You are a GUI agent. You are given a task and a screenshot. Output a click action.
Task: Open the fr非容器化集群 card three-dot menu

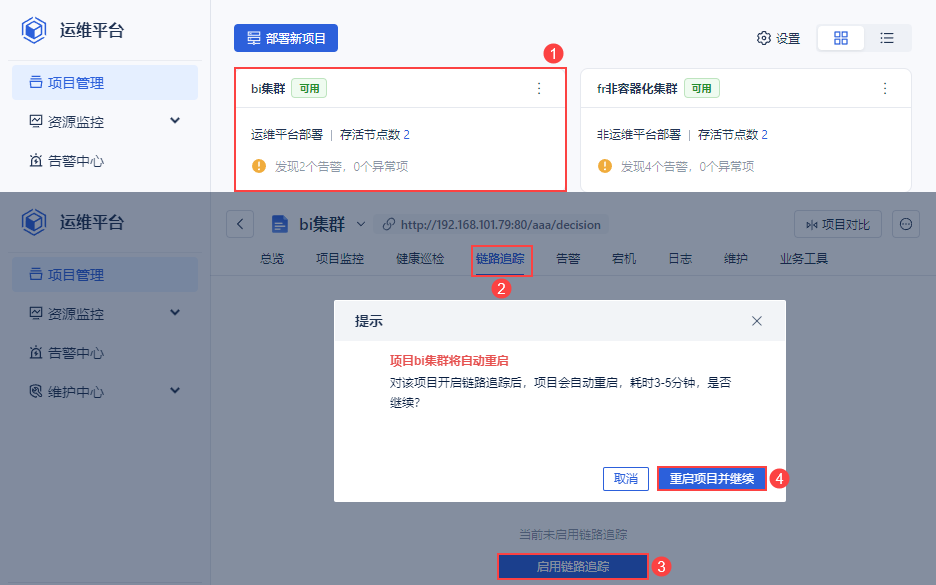coord(885,88)
